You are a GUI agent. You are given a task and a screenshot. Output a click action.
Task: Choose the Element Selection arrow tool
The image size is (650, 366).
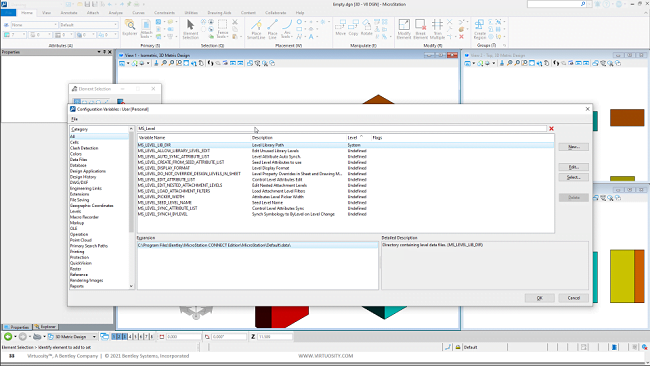click(x=190, y=29)
